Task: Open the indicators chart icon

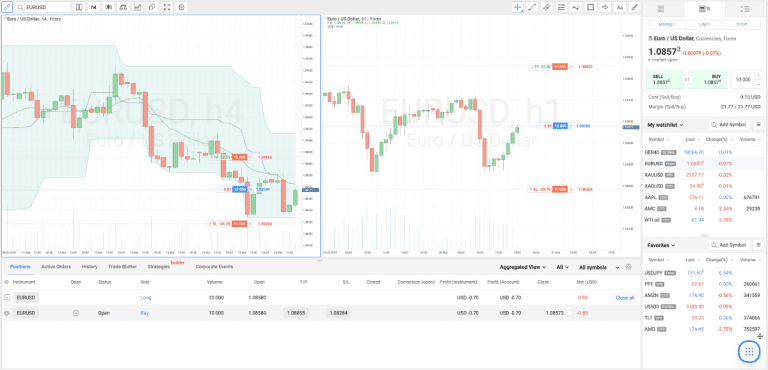Action: (138, 7)
